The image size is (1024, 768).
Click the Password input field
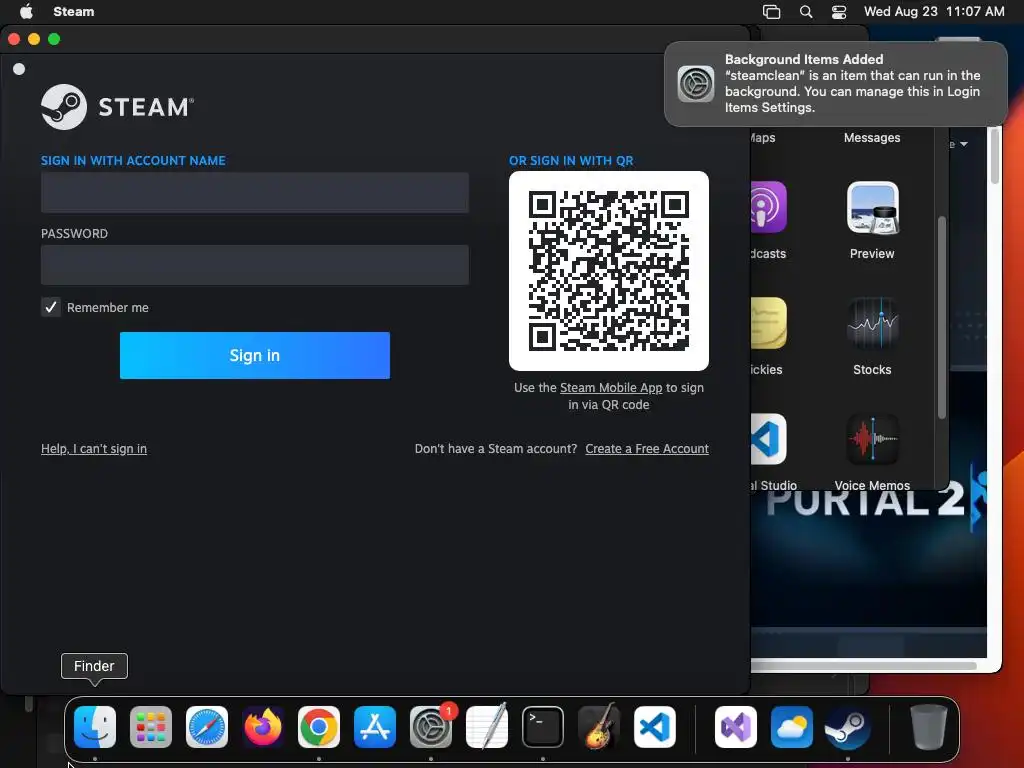coord(255,264)
